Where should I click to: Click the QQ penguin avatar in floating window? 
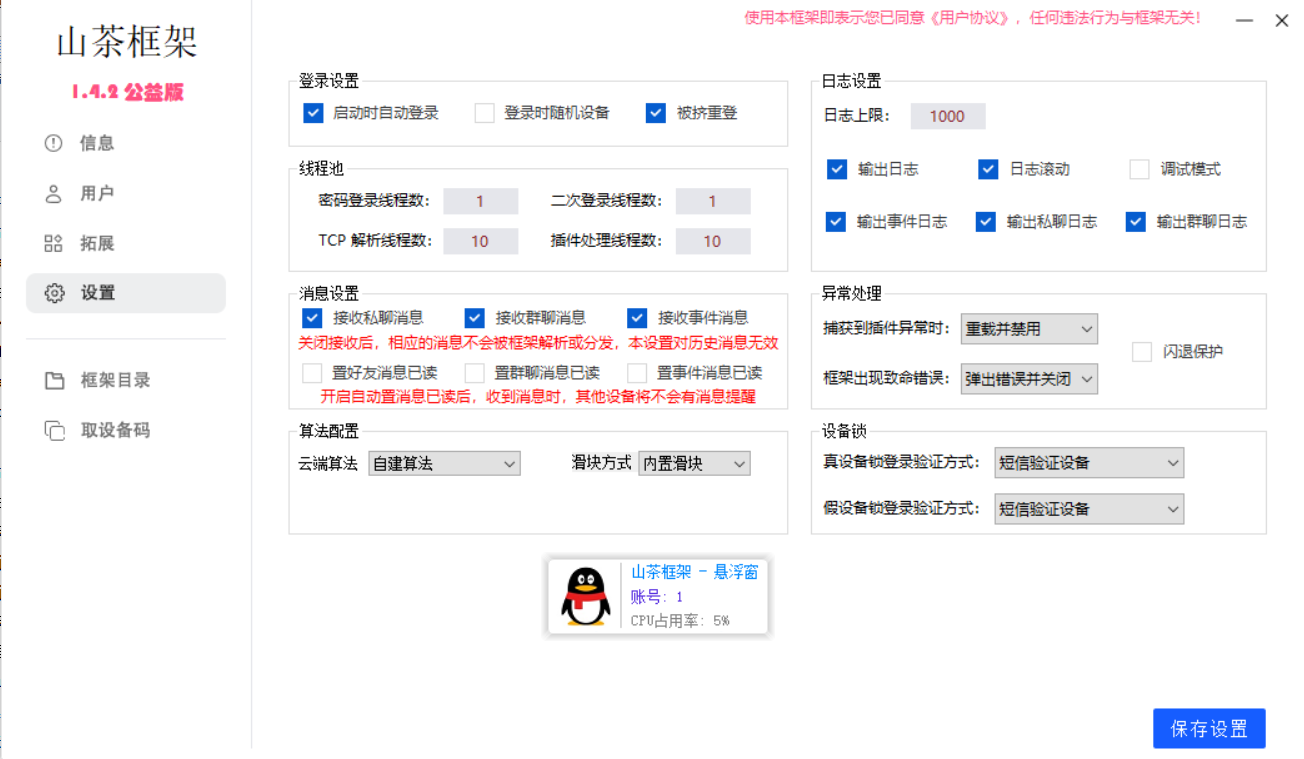pyautogui.click(x=586, y=597)
